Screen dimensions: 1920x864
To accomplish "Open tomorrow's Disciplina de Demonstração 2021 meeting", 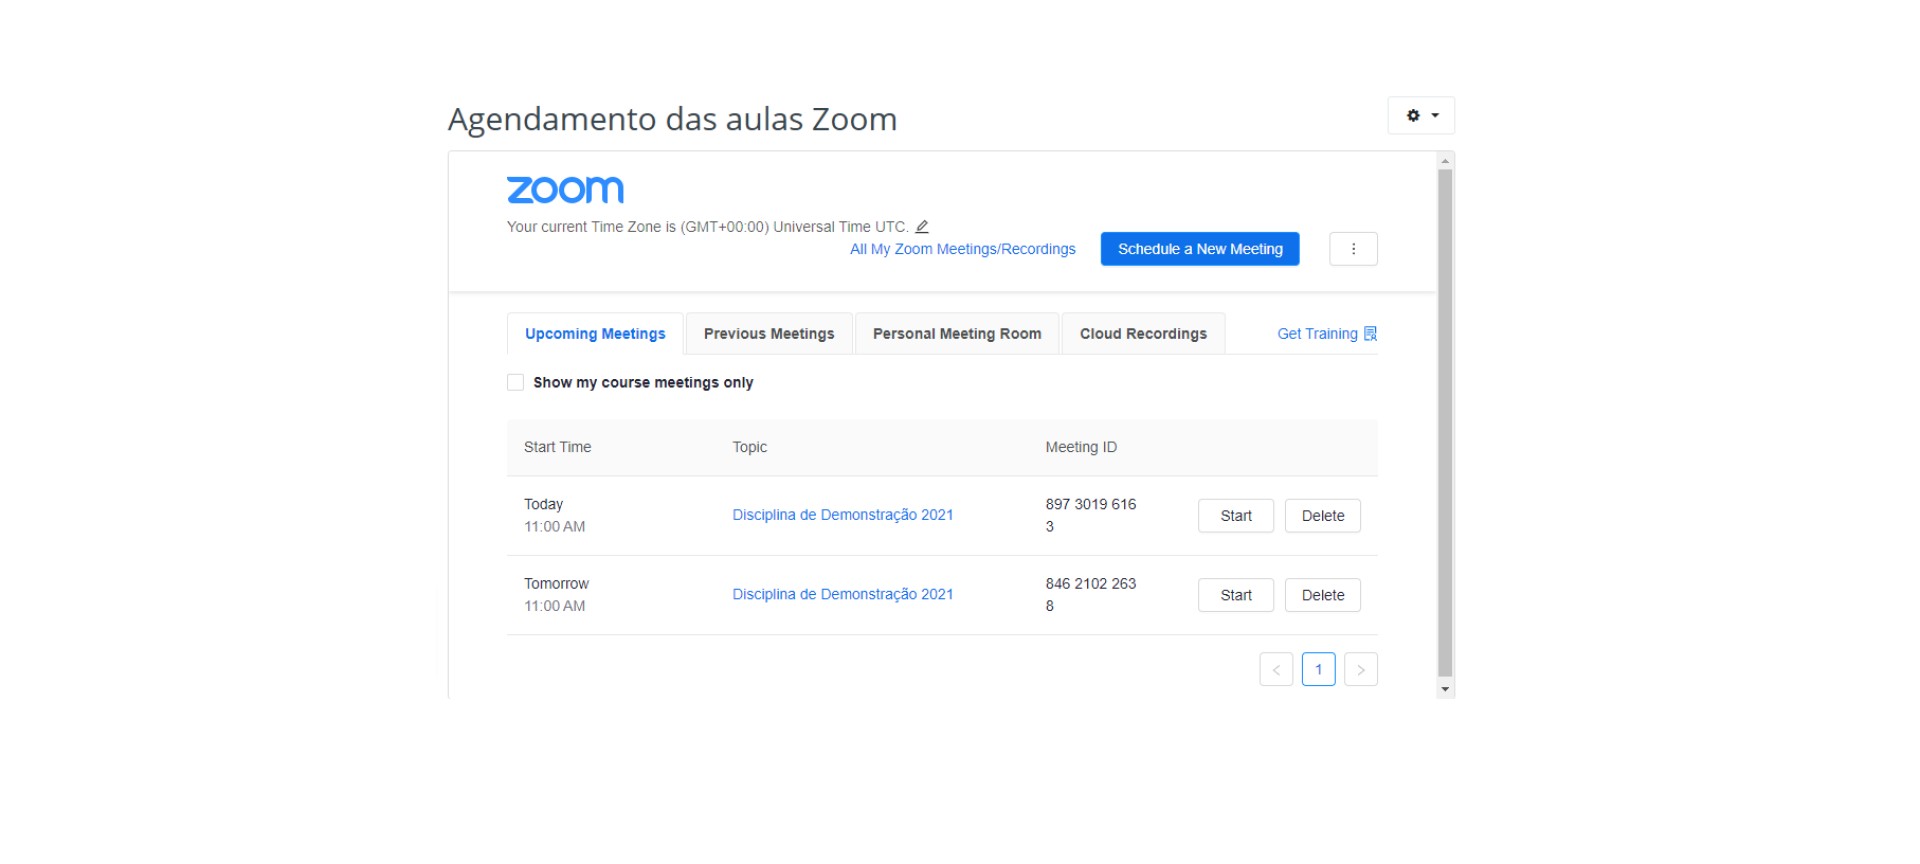I will [842, 594].
